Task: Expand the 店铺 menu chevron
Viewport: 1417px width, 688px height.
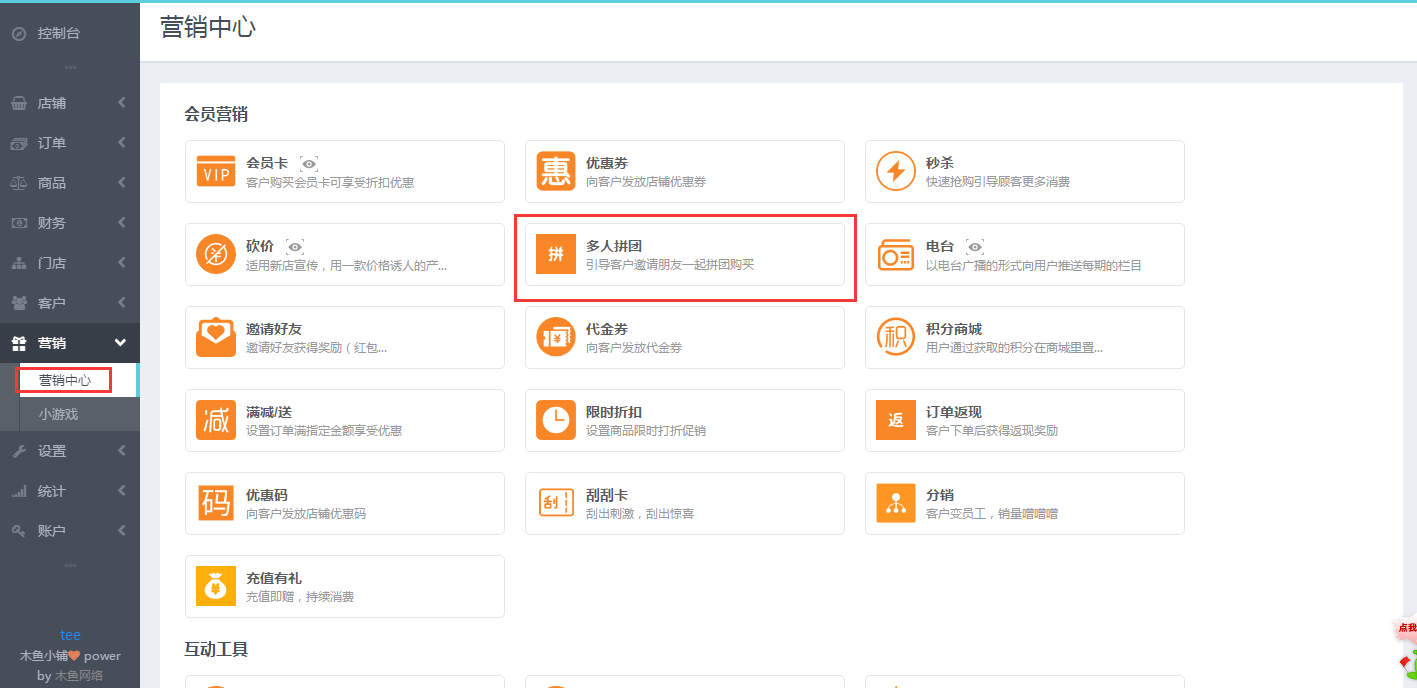Action: [x=121, y=103]
